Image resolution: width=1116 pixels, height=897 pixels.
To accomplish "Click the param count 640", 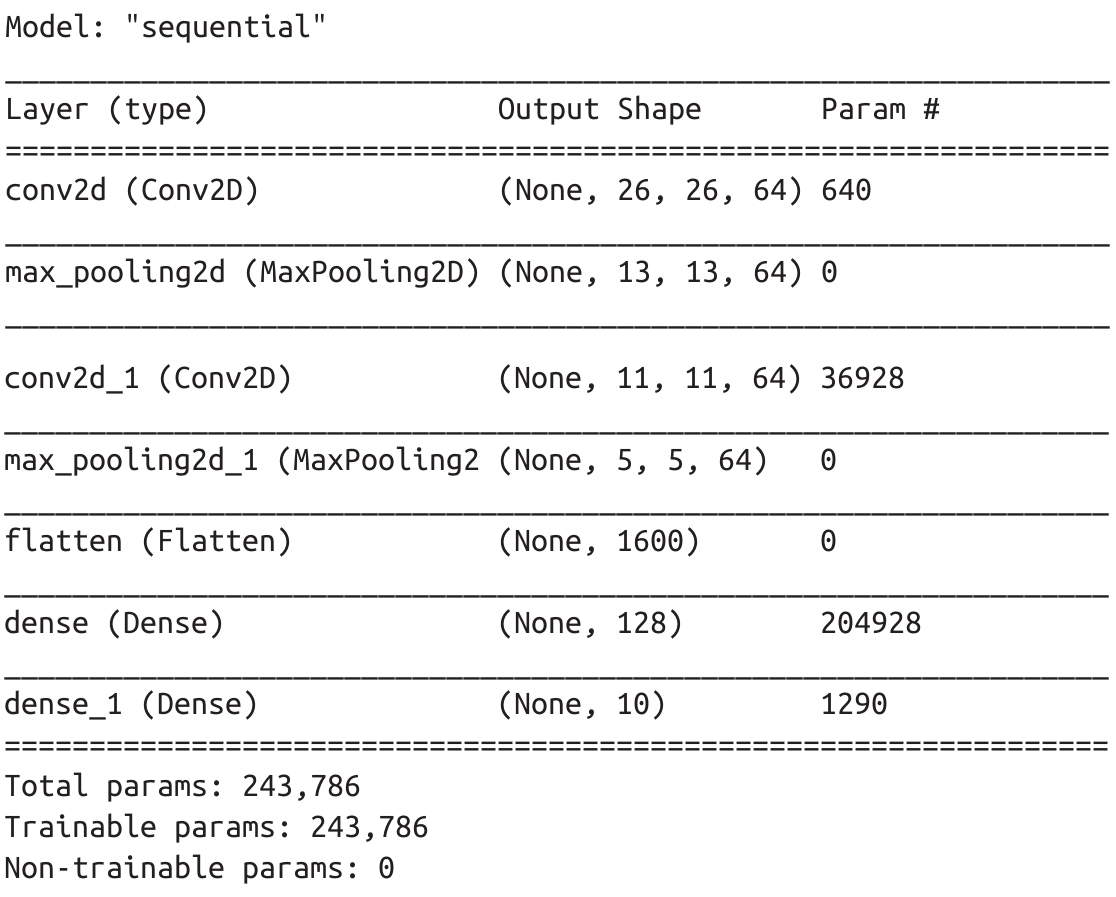I will tap(846, 190).
